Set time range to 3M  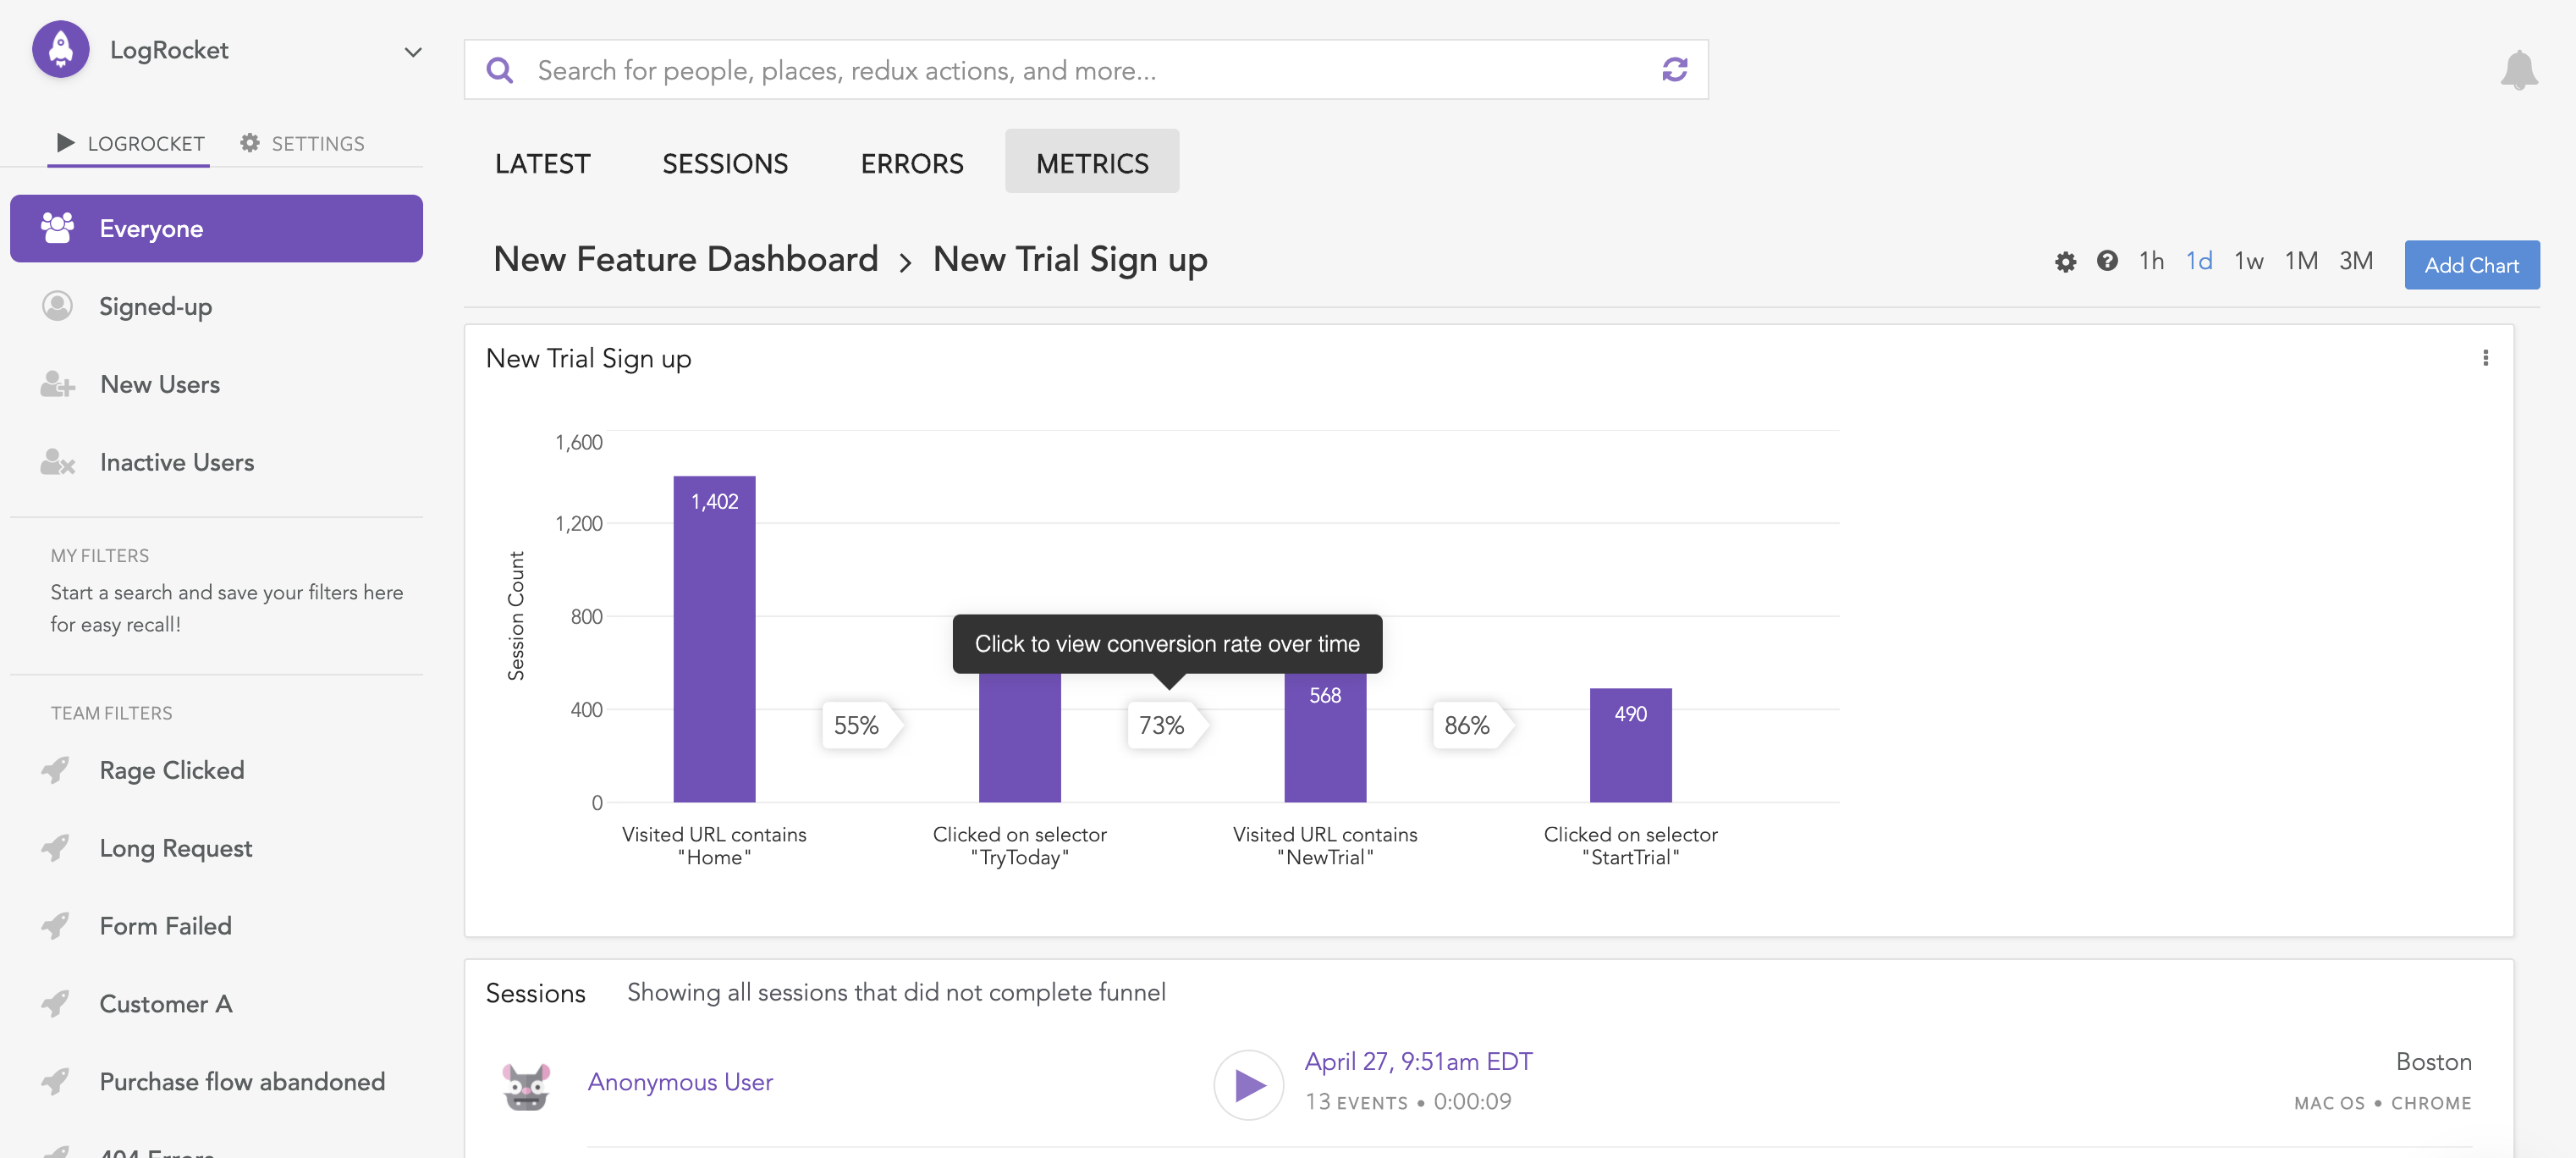(x=2355, y=261)
